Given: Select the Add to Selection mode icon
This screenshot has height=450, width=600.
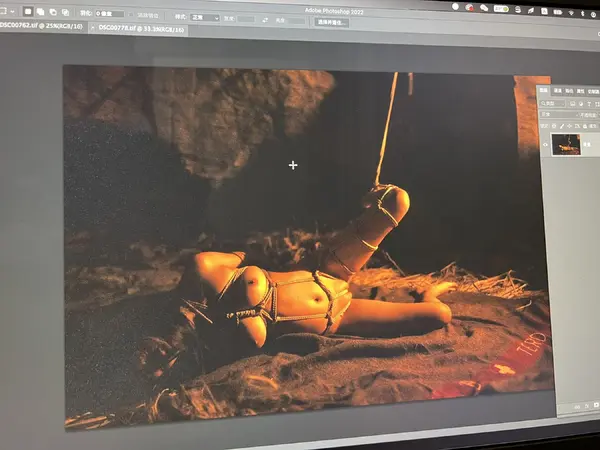Looking at the screenshot, I should [x=39, y=12].
